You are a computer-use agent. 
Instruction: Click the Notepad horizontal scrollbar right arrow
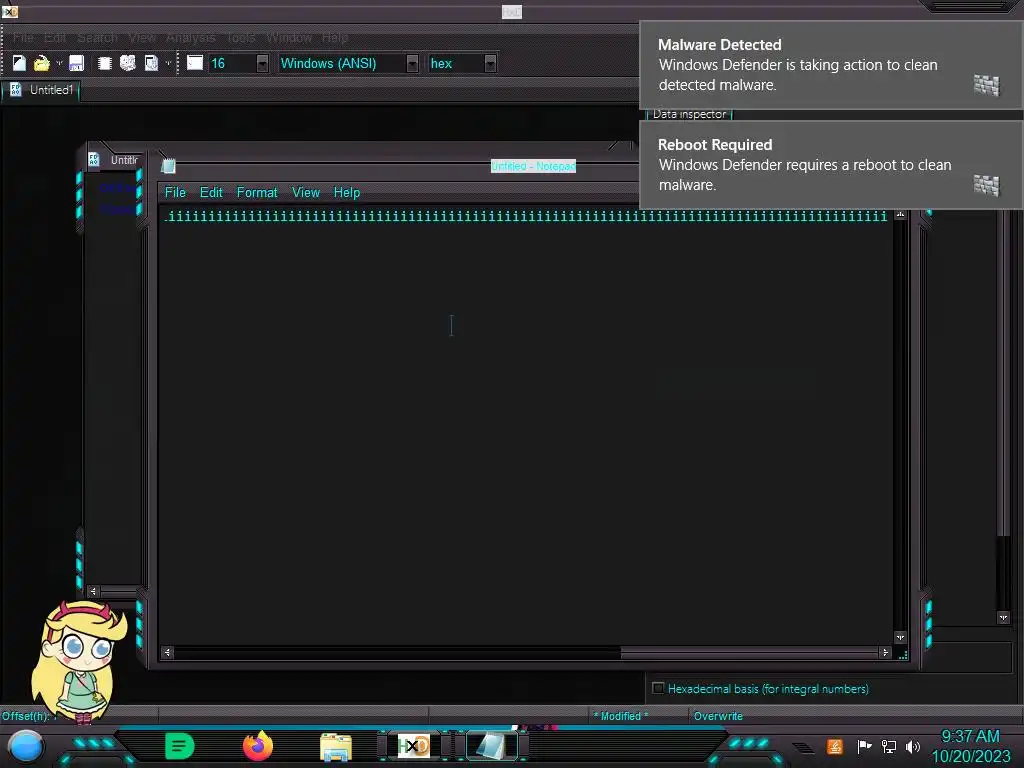point(885,652)
